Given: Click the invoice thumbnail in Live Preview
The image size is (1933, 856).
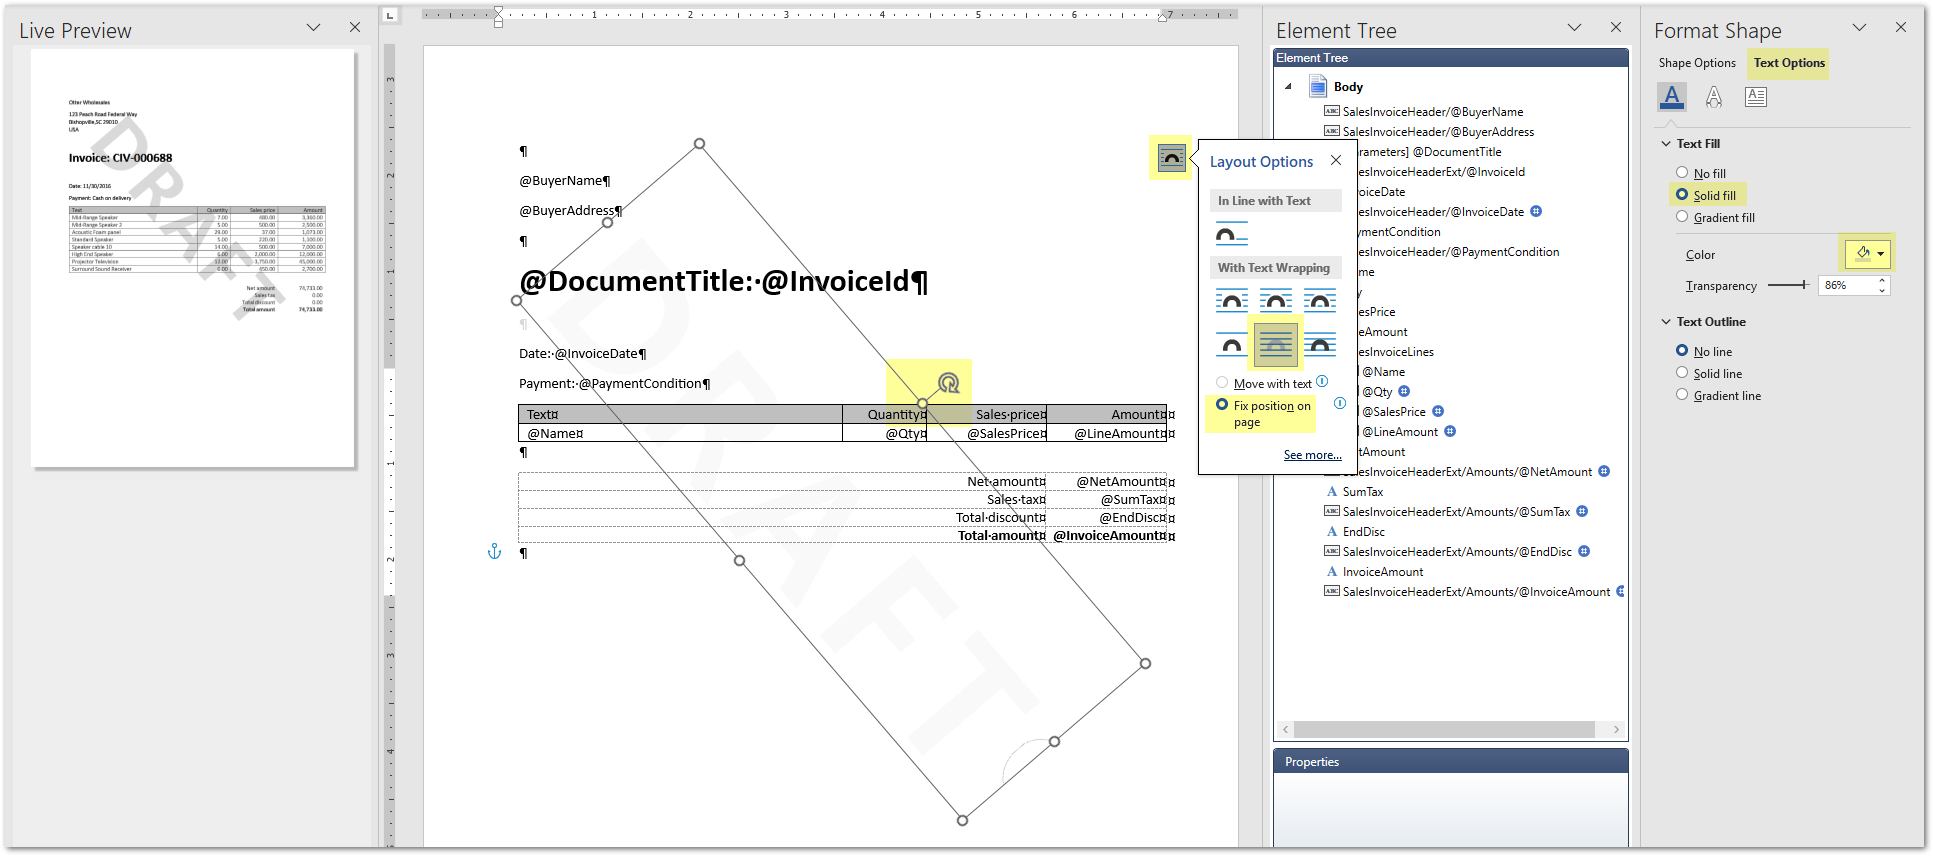Looking at the screenshot, I should (193, 258).
